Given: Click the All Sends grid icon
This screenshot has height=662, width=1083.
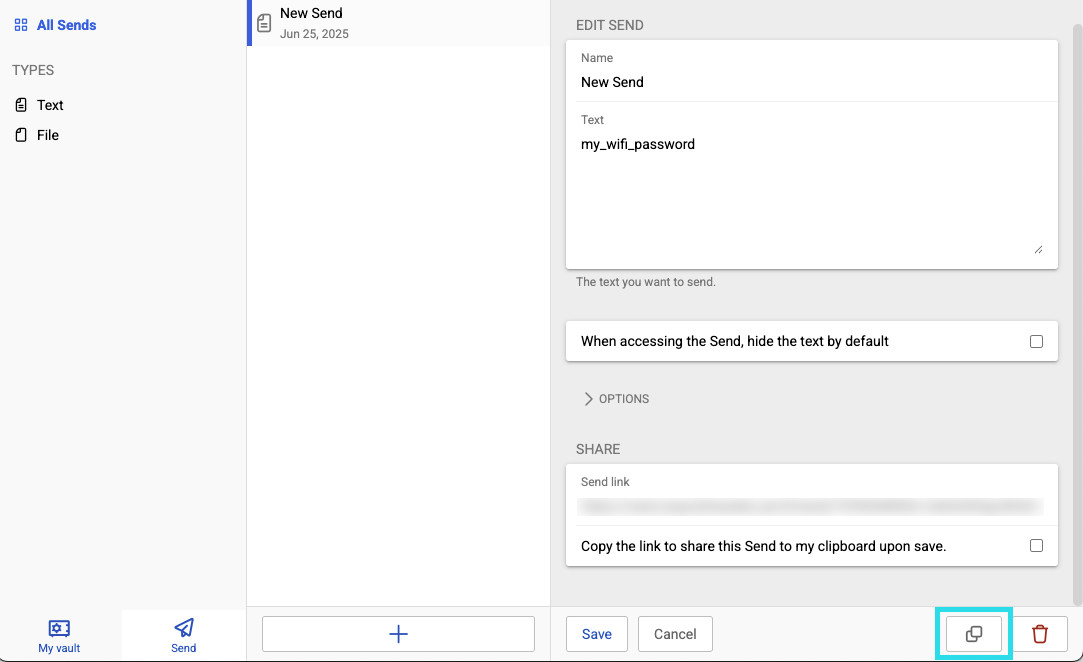Looking at the screenshot, I should 21,25.
